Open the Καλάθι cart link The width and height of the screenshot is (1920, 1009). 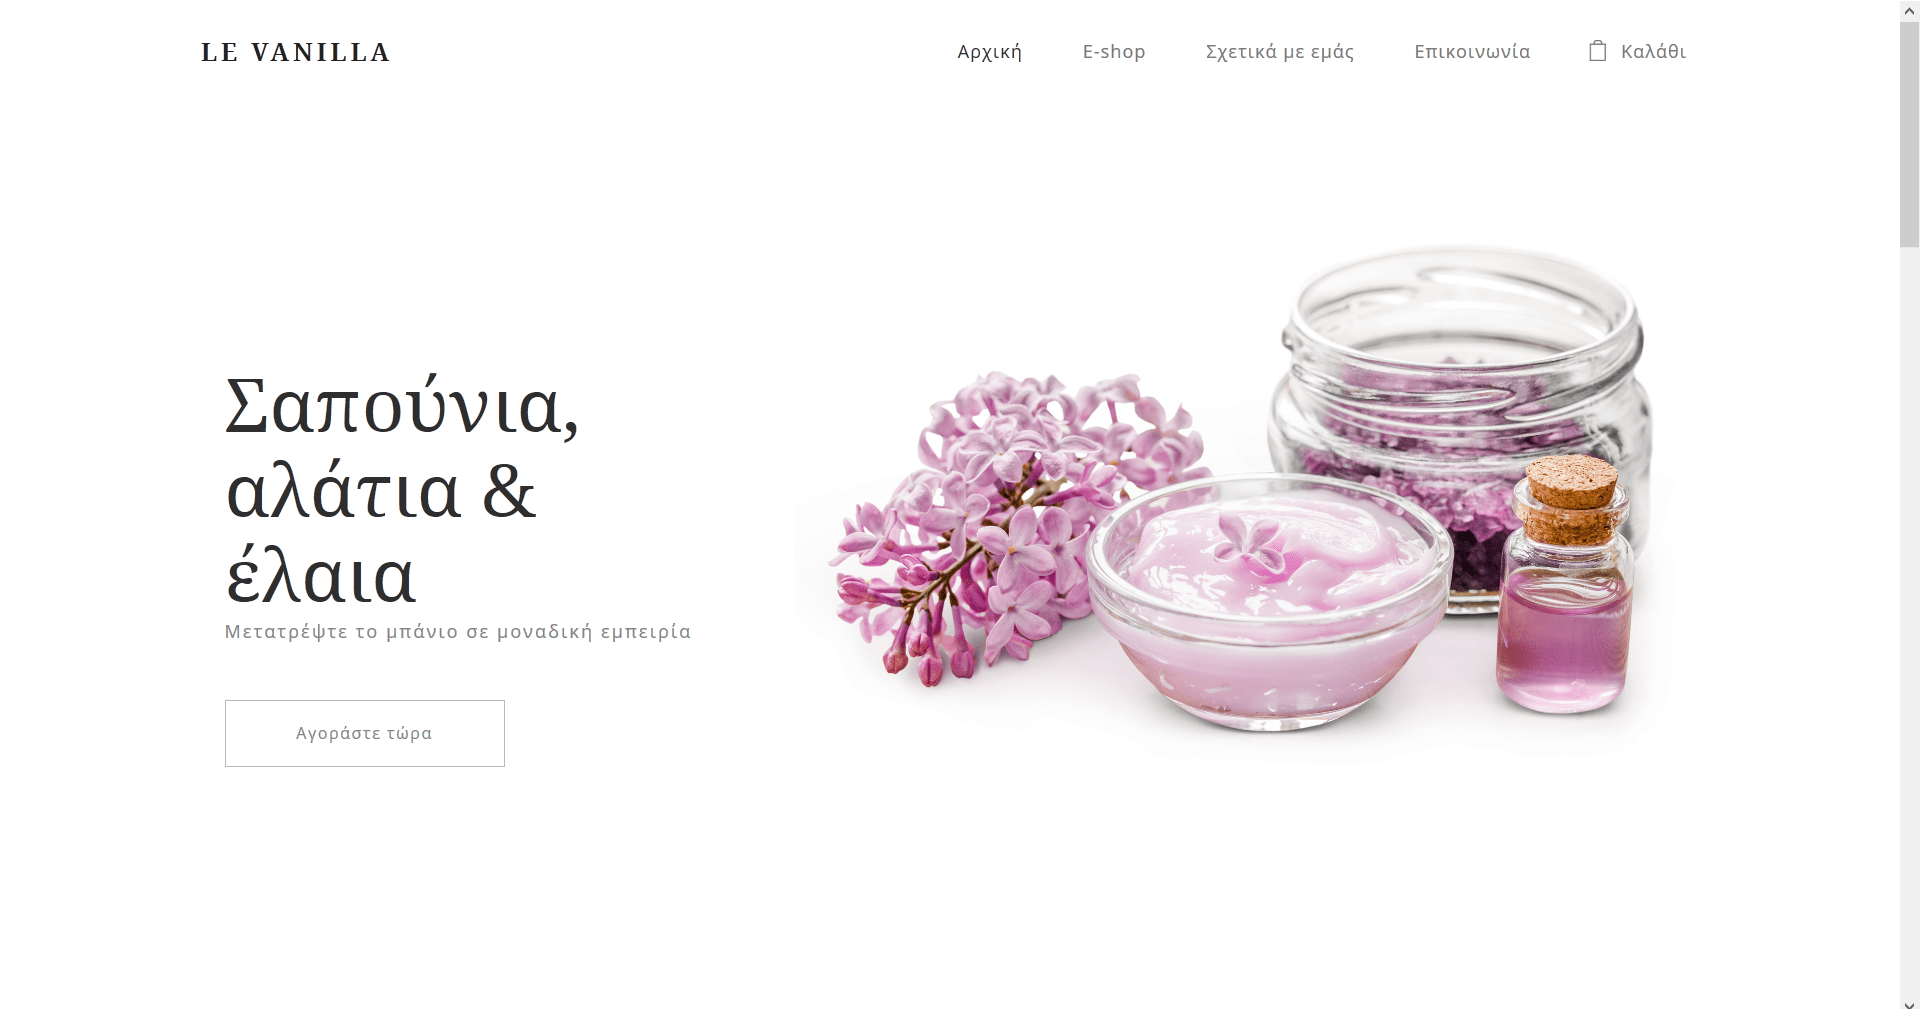tap(1638, 51)
